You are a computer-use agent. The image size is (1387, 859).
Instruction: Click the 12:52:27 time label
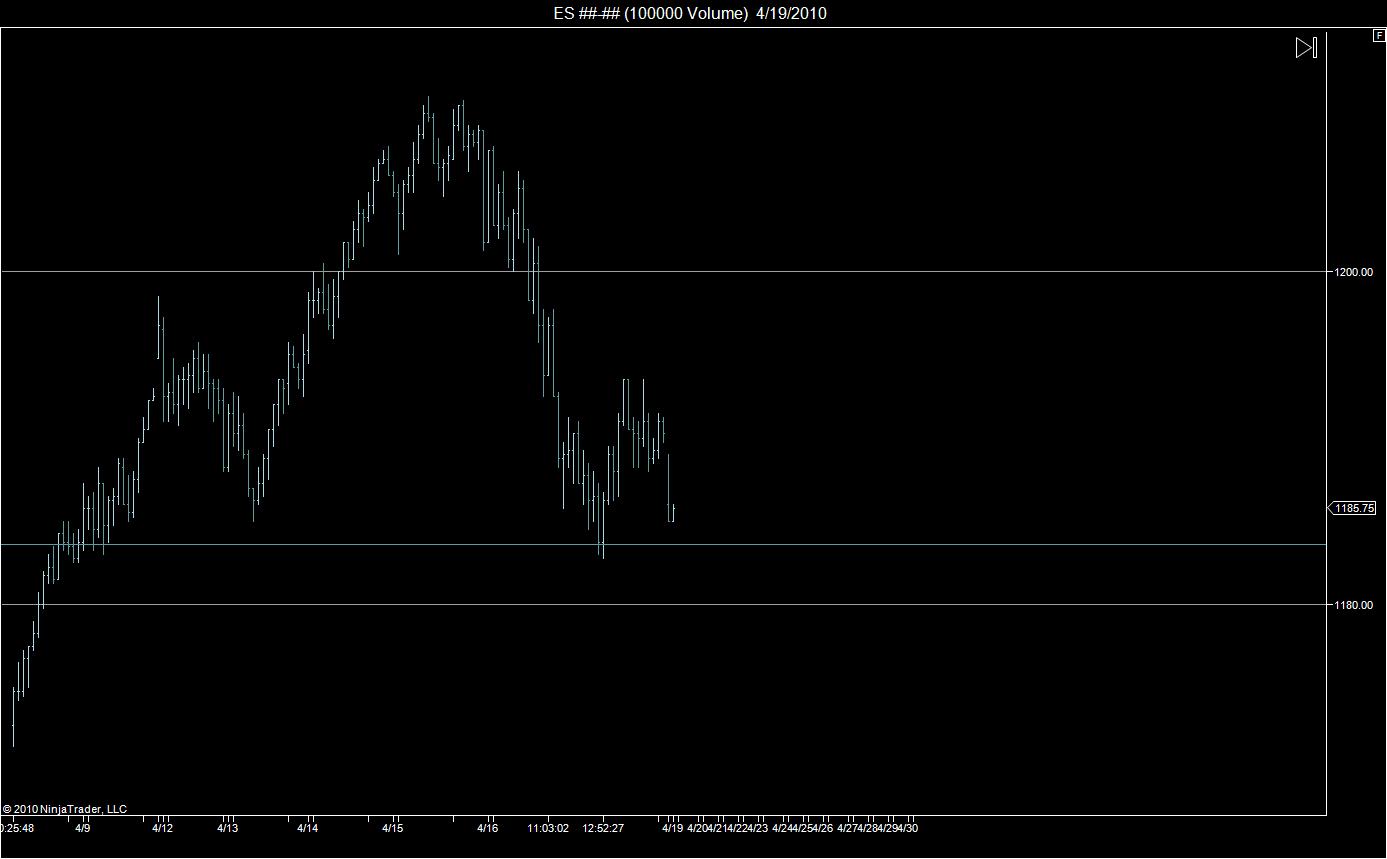pos(603,828)
